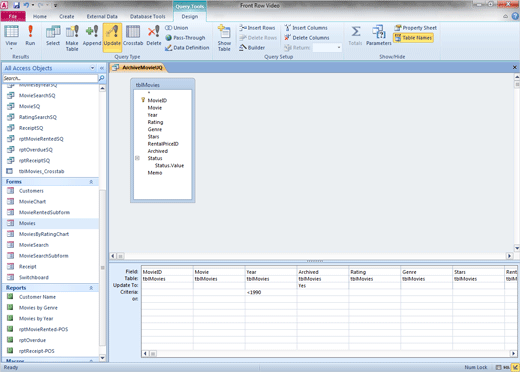Collapse the Forms group
The width and height of the screenshot is (520, 372).
point(91,182)
